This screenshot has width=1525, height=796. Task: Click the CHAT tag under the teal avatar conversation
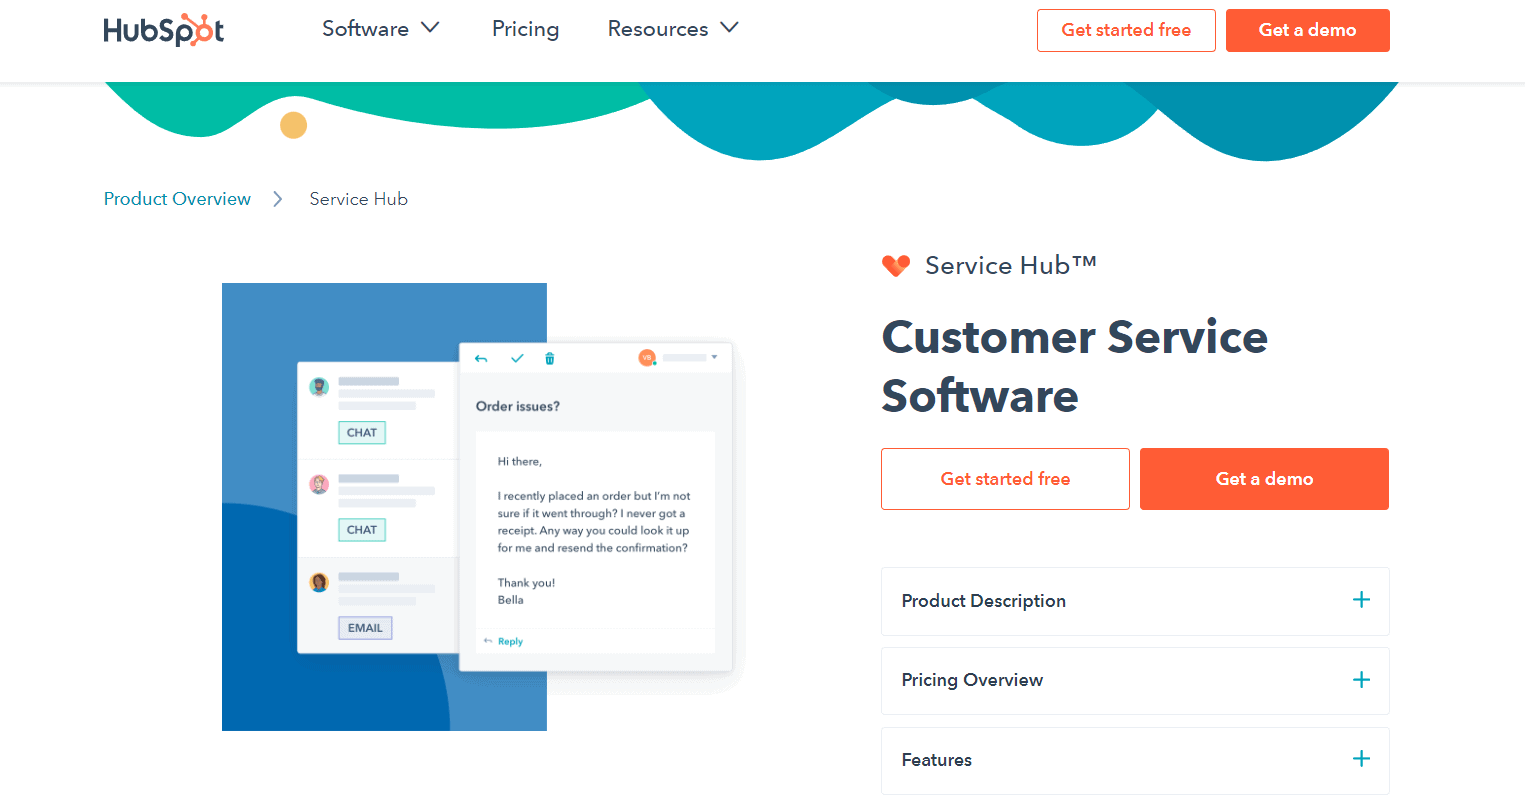click(362, 433)
